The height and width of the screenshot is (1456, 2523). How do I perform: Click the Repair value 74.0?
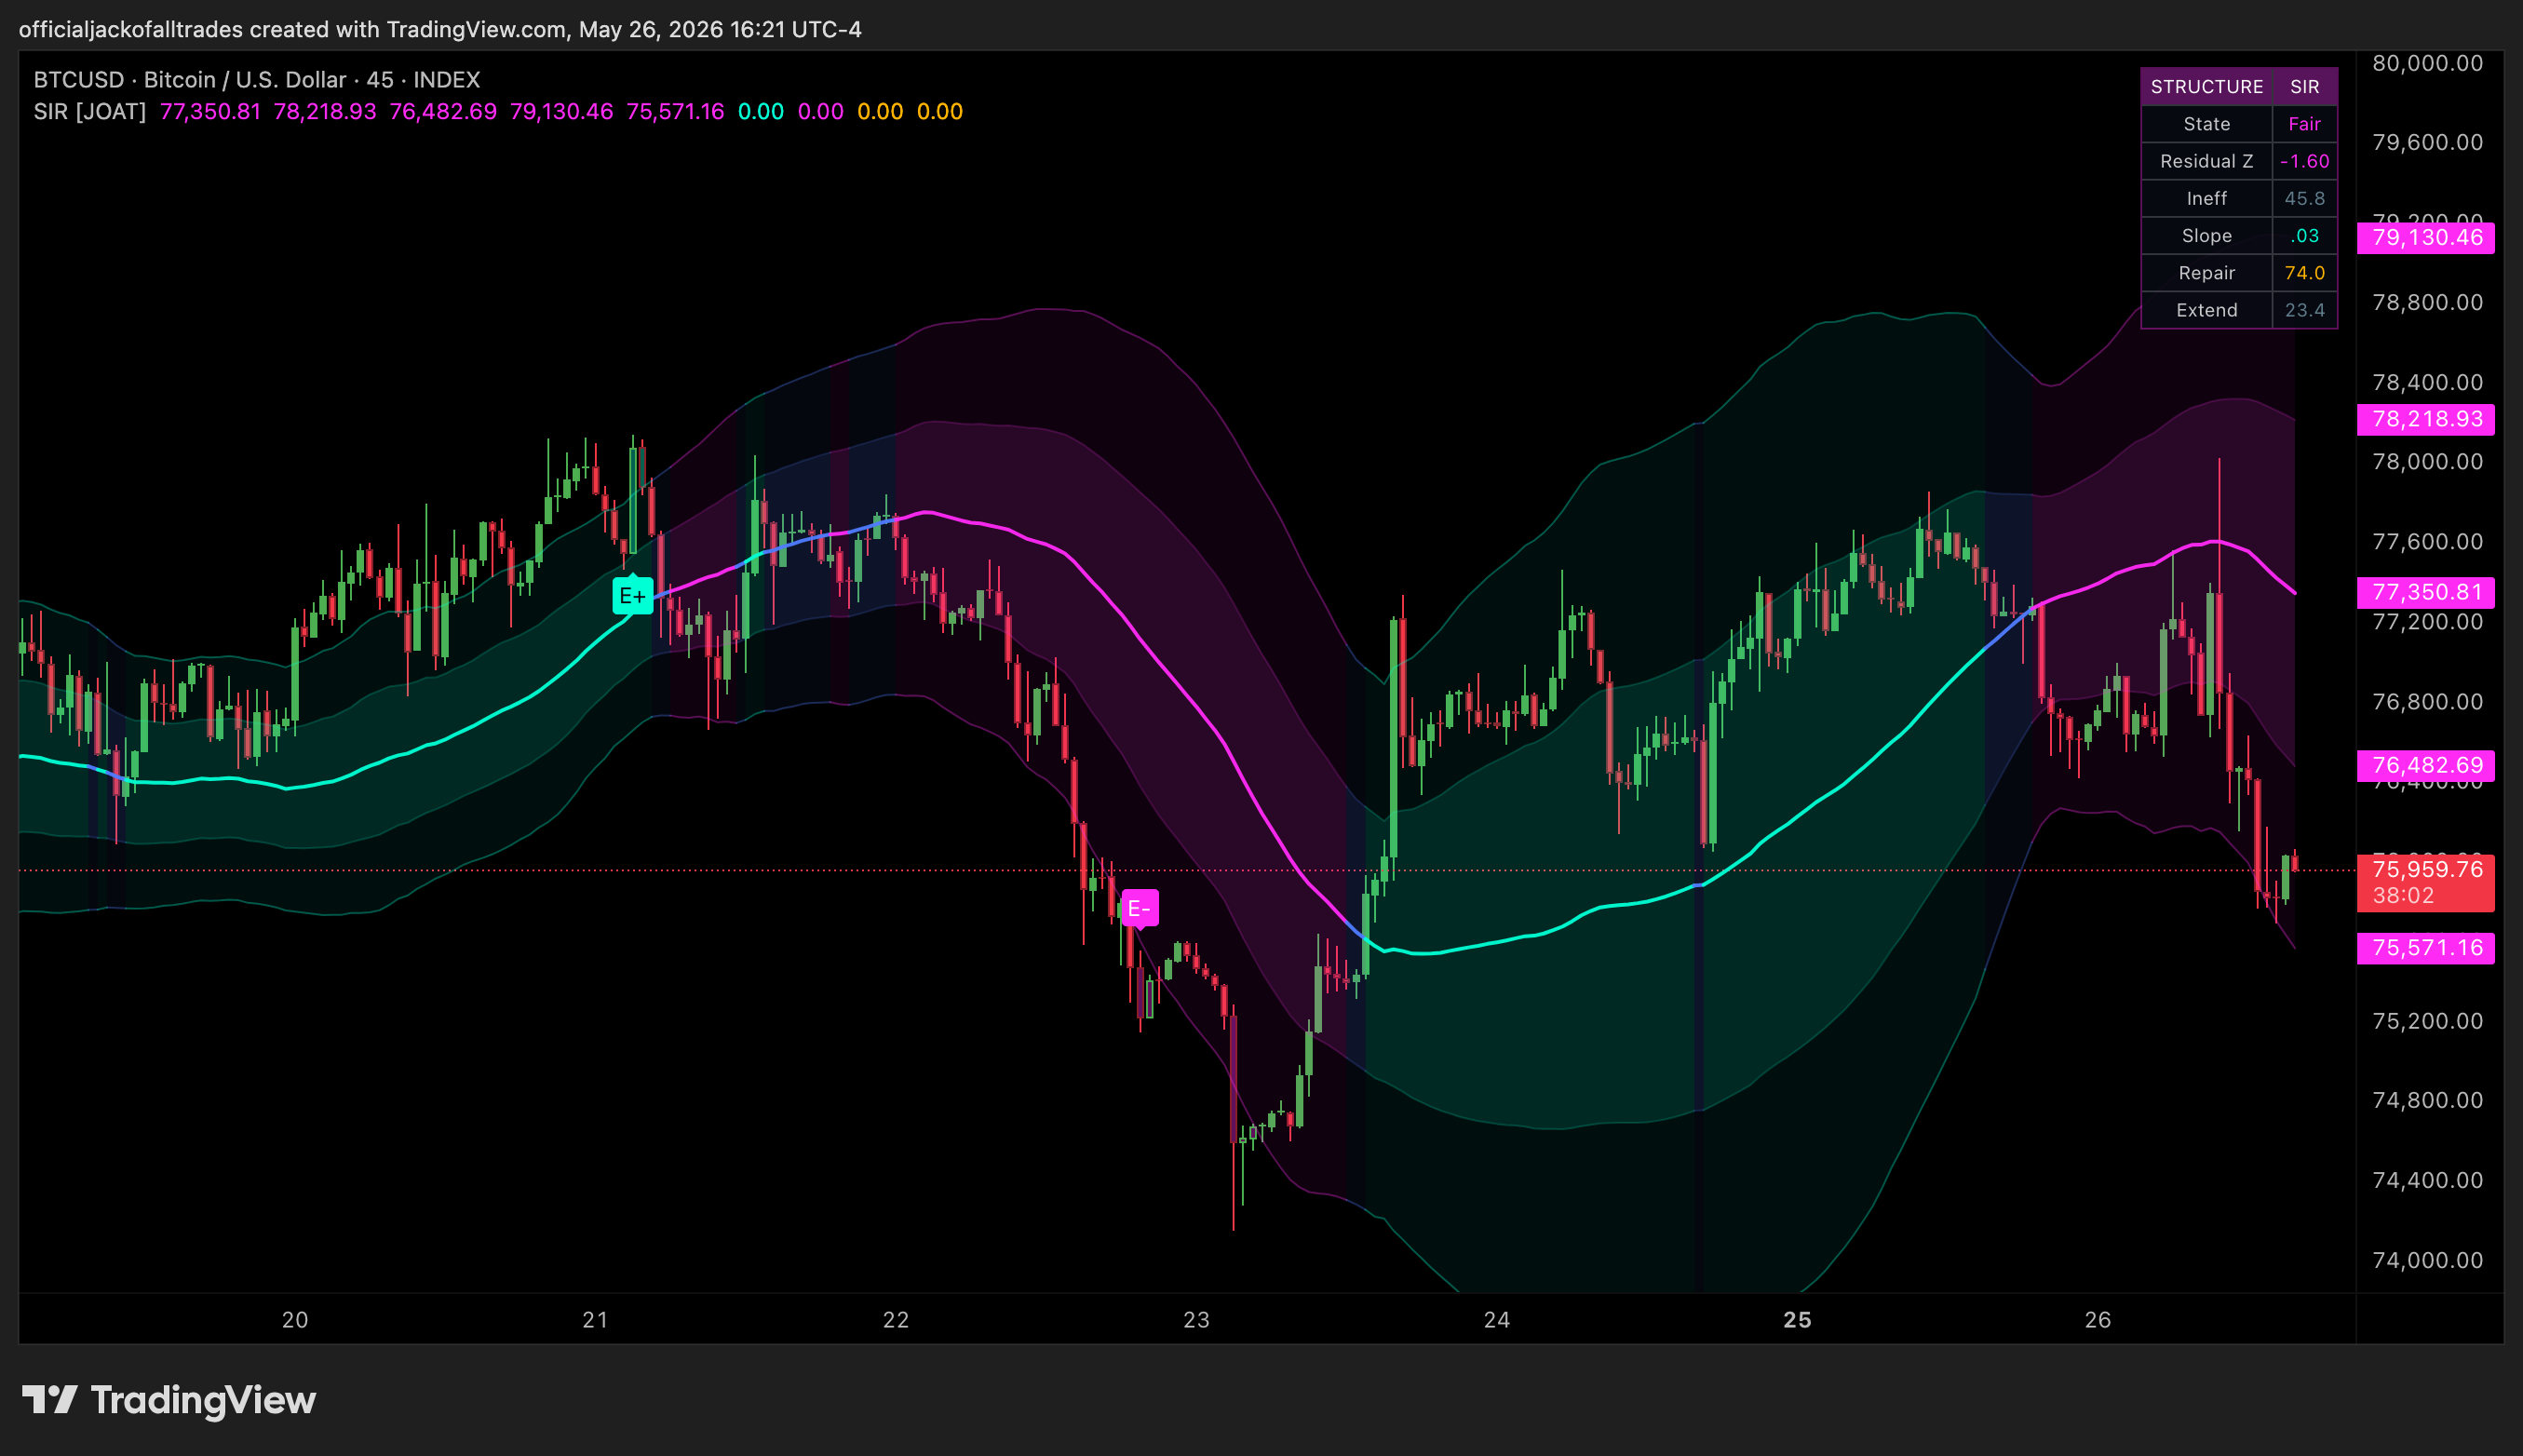2304,273
